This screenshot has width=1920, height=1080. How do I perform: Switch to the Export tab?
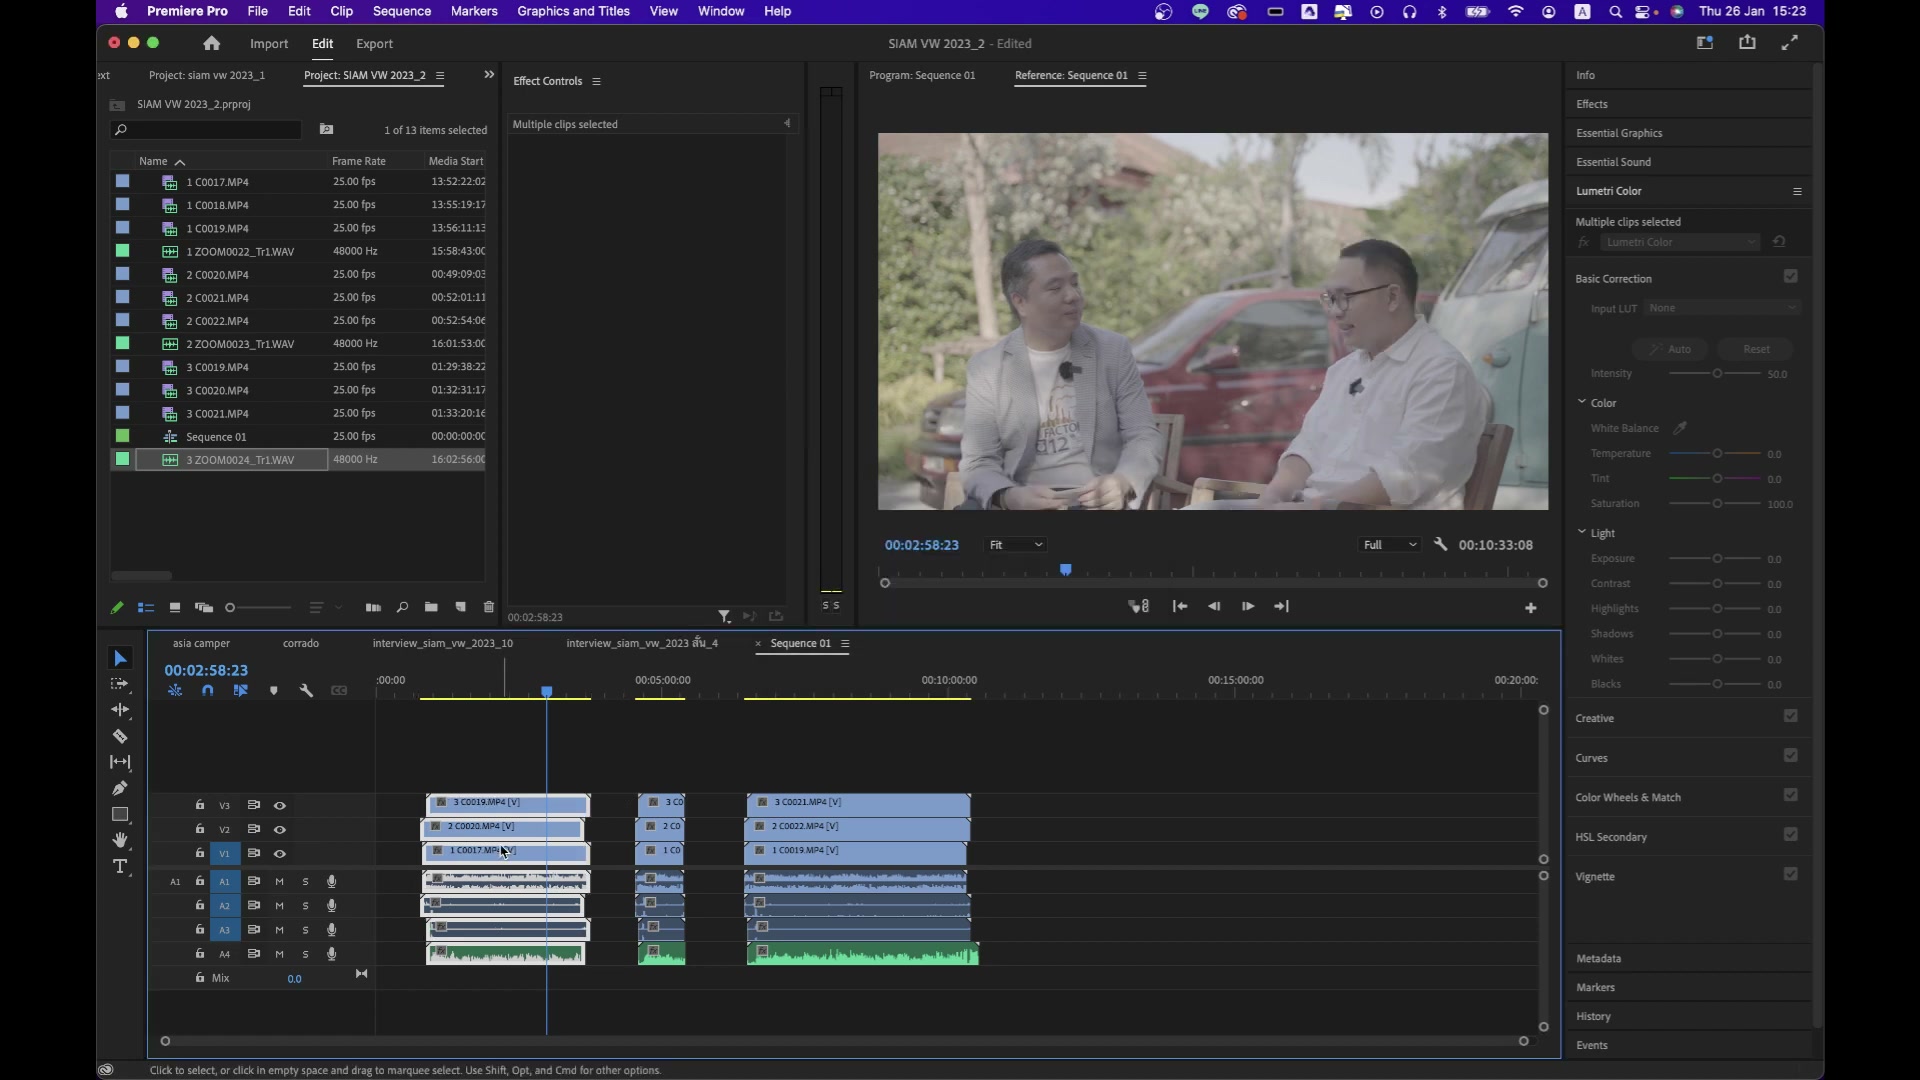point(375,44)
